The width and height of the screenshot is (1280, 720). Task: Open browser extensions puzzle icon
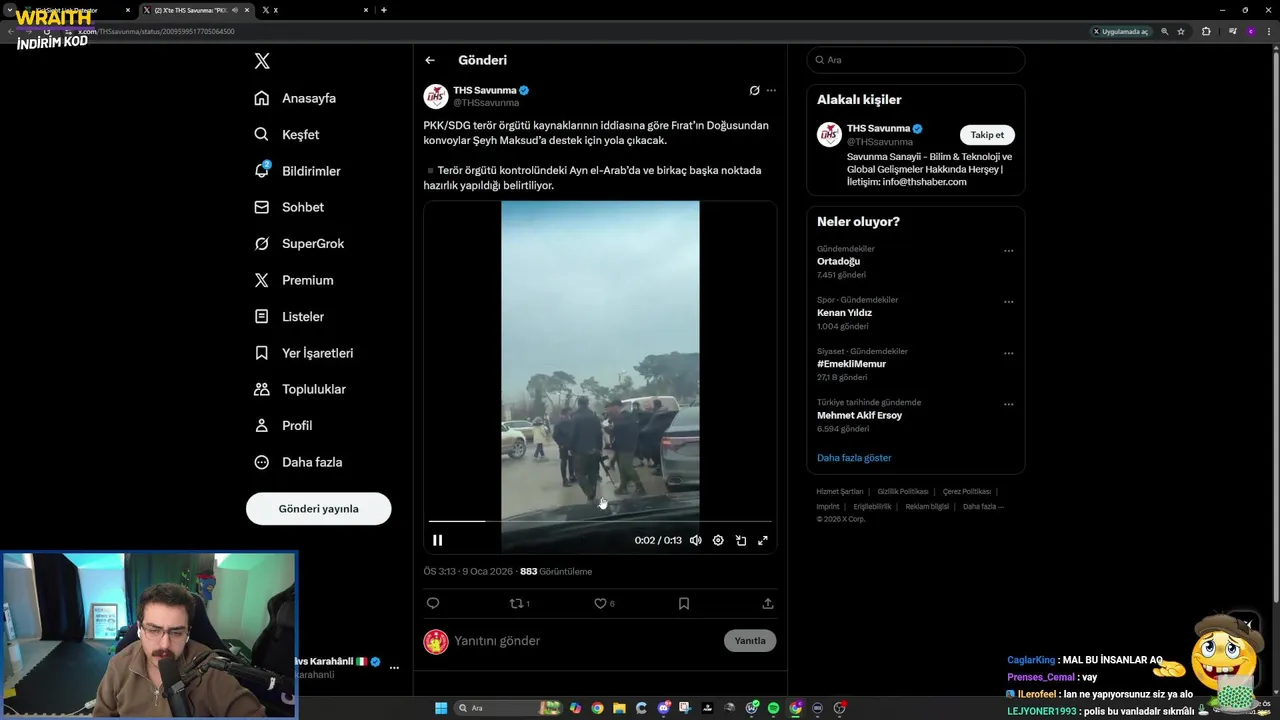tap(1206, 31)
